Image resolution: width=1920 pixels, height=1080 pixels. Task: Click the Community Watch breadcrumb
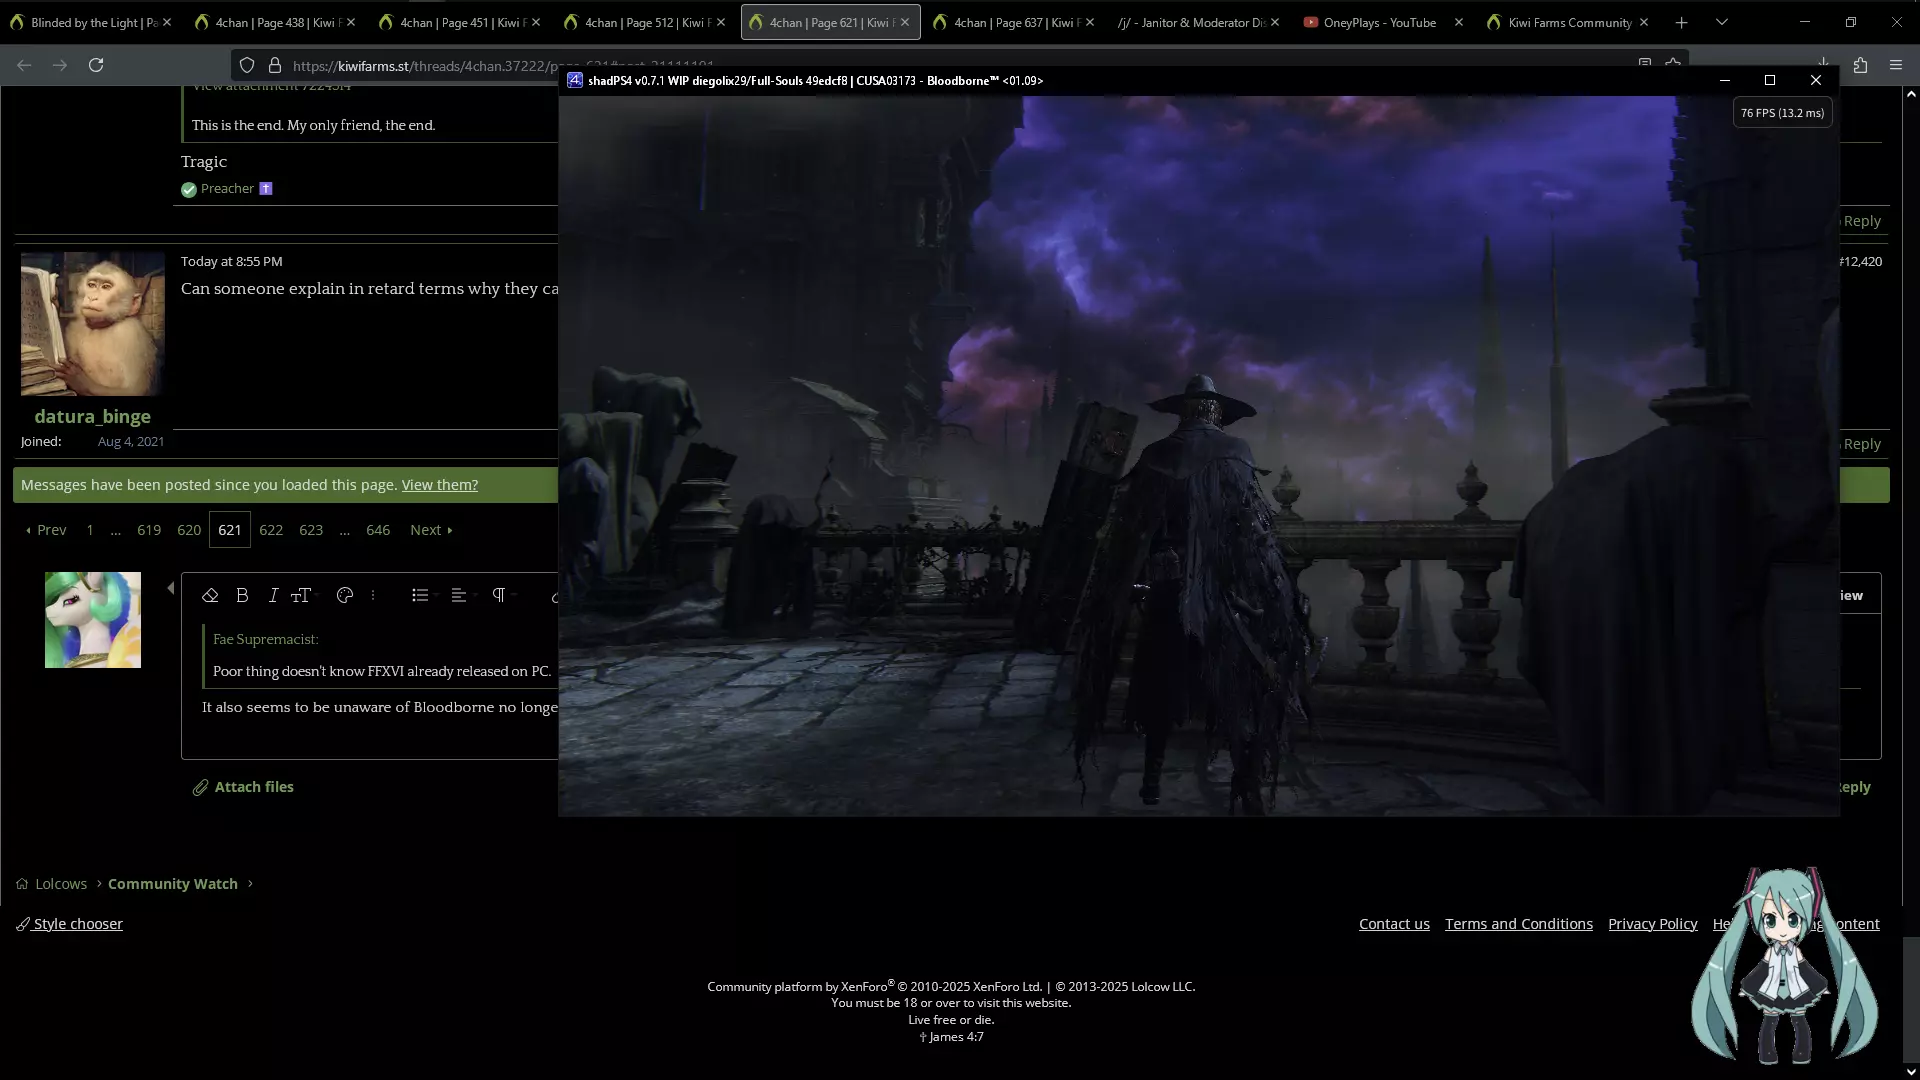click(173, 884)
